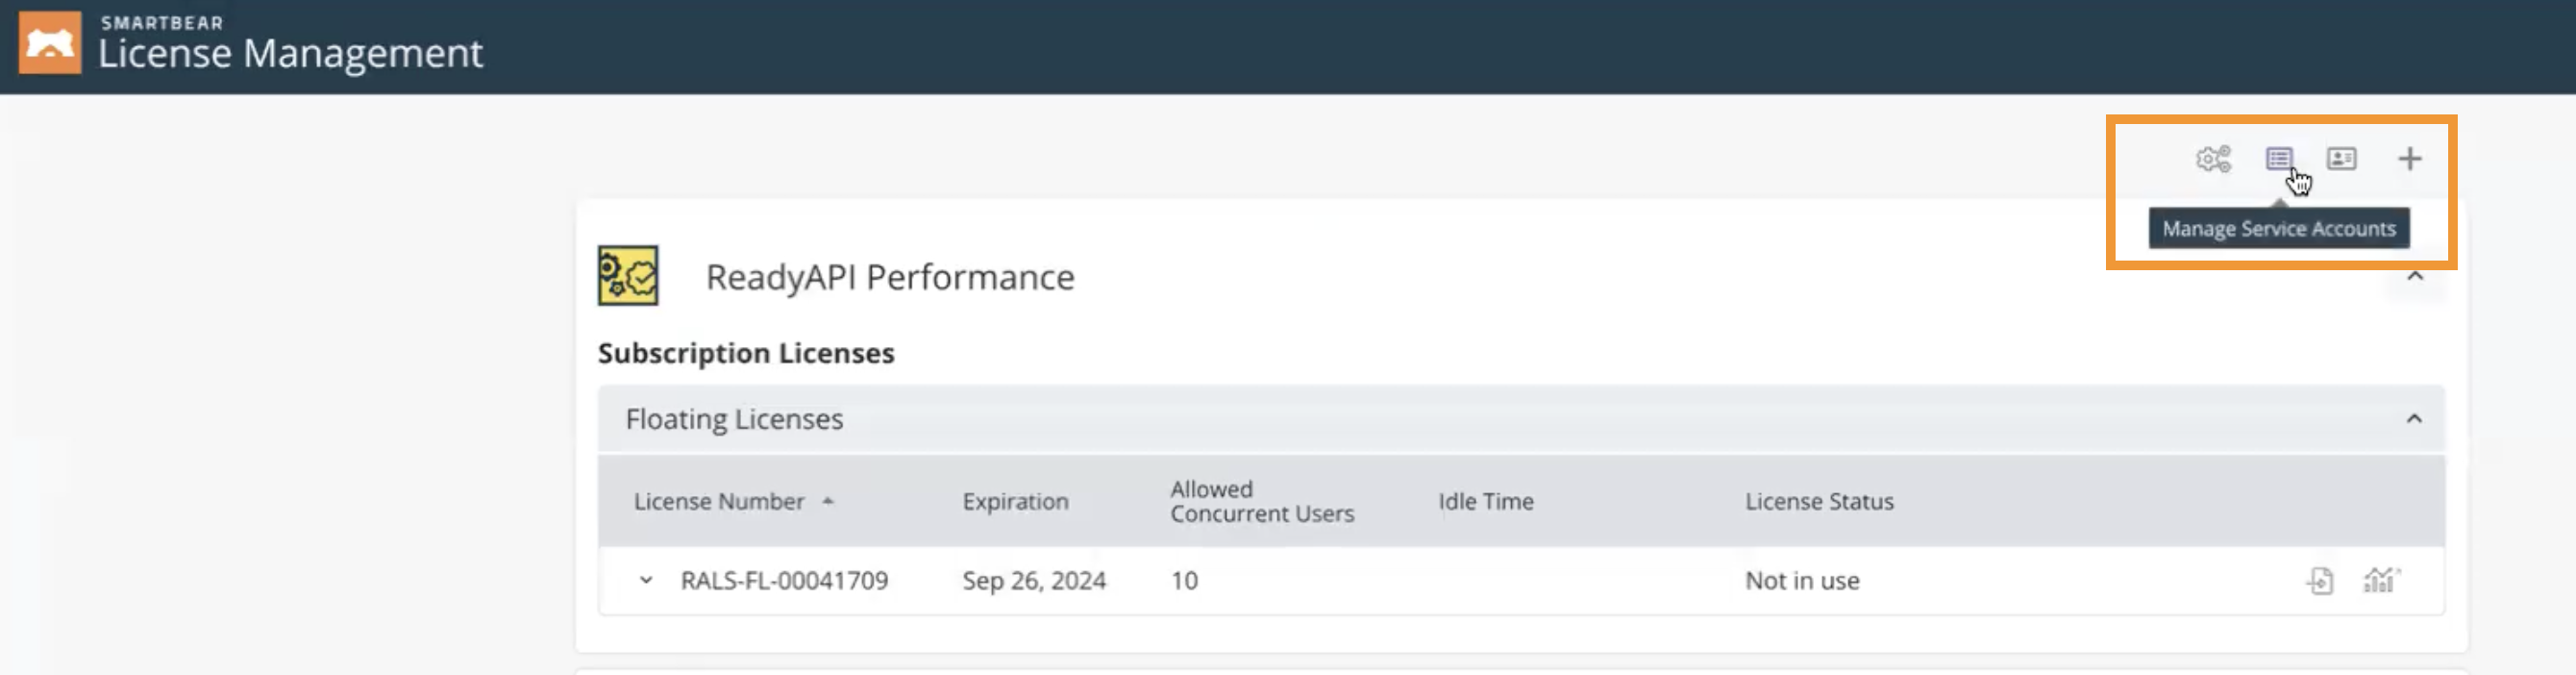Collapse the Floating Licenses panel

coord(2414,419)
